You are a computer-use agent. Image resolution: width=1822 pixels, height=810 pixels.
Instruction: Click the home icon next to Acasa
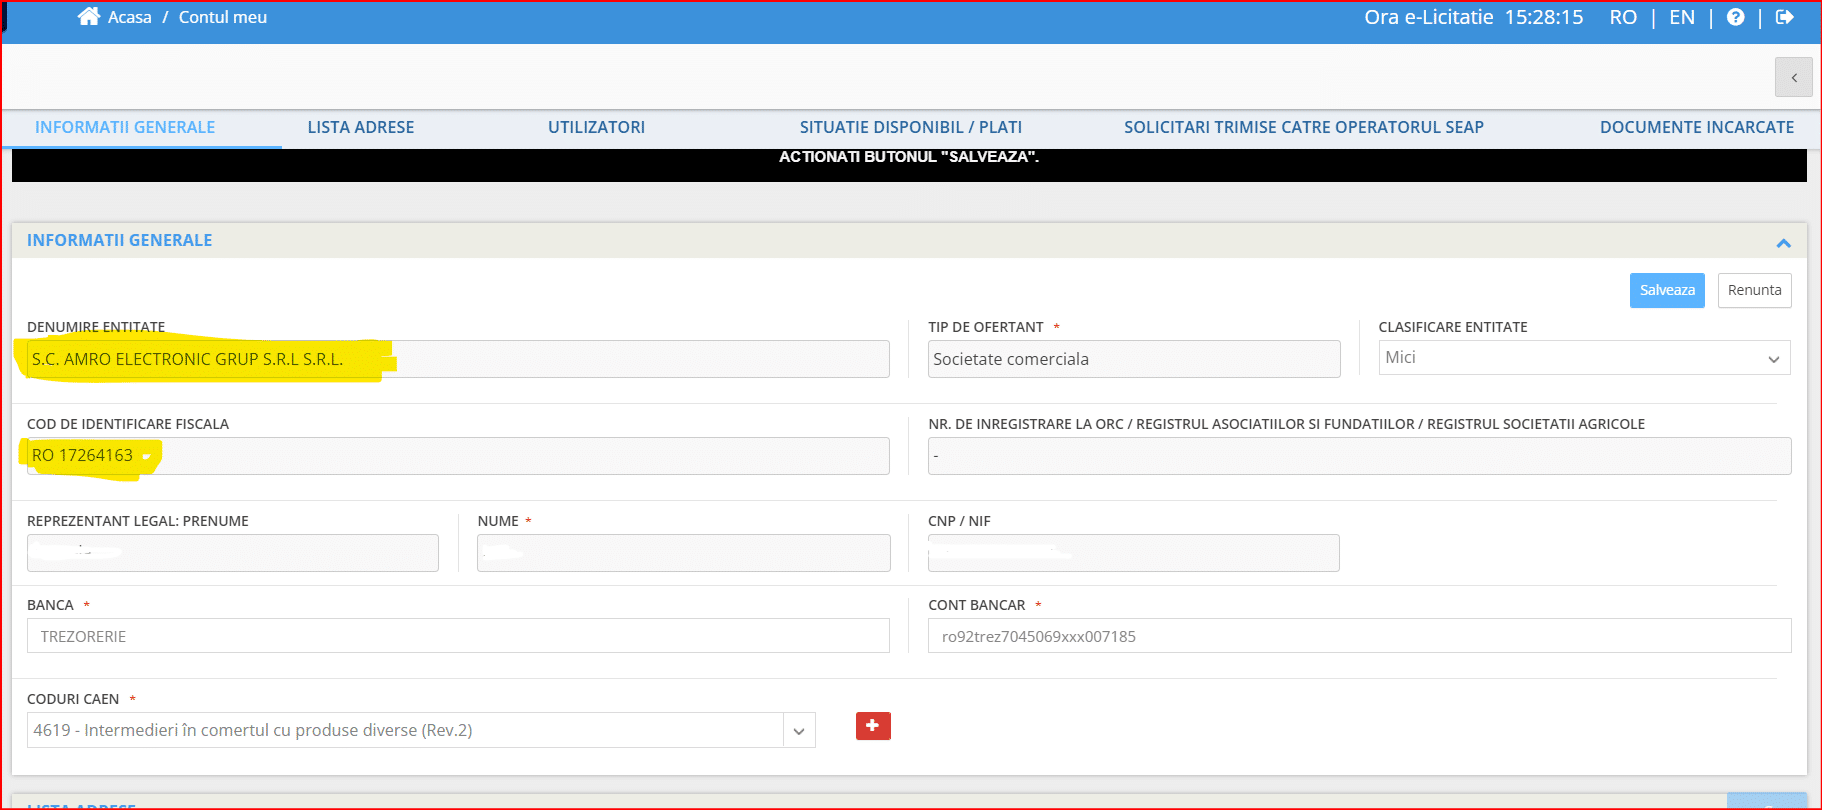click(x=89, y=17)
